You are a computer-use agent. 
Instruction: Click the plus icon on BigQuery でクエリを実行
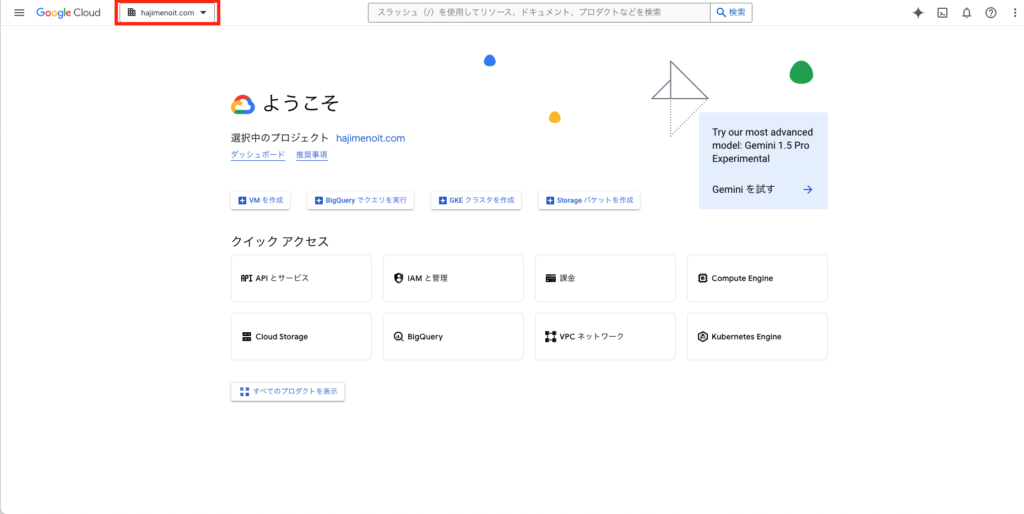(319, 201)
